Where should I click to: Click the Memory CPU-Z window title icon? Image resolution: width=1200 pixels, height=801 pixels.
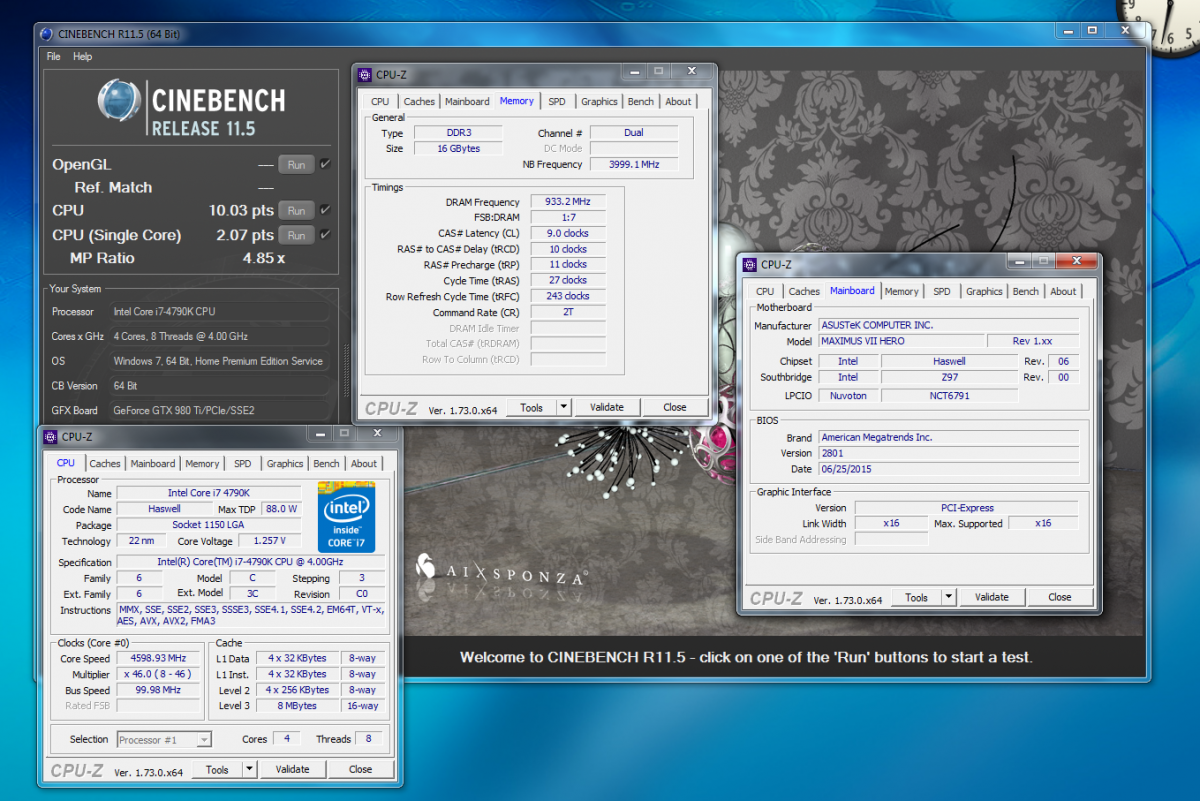click(365, 73)
